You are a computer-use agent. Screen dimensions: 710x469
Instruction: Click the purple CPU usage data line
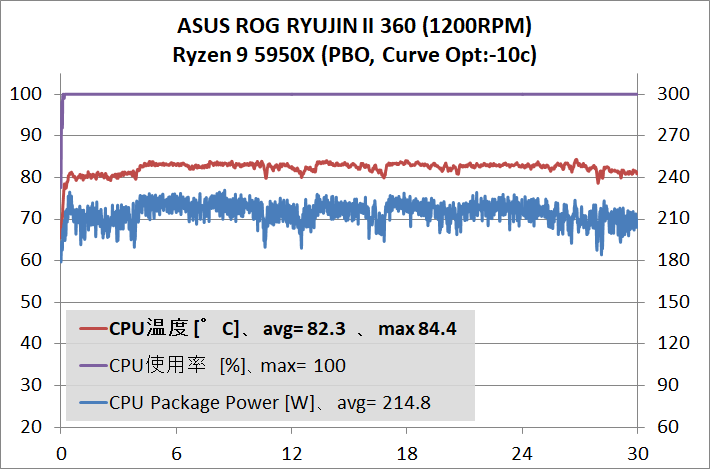349,94
